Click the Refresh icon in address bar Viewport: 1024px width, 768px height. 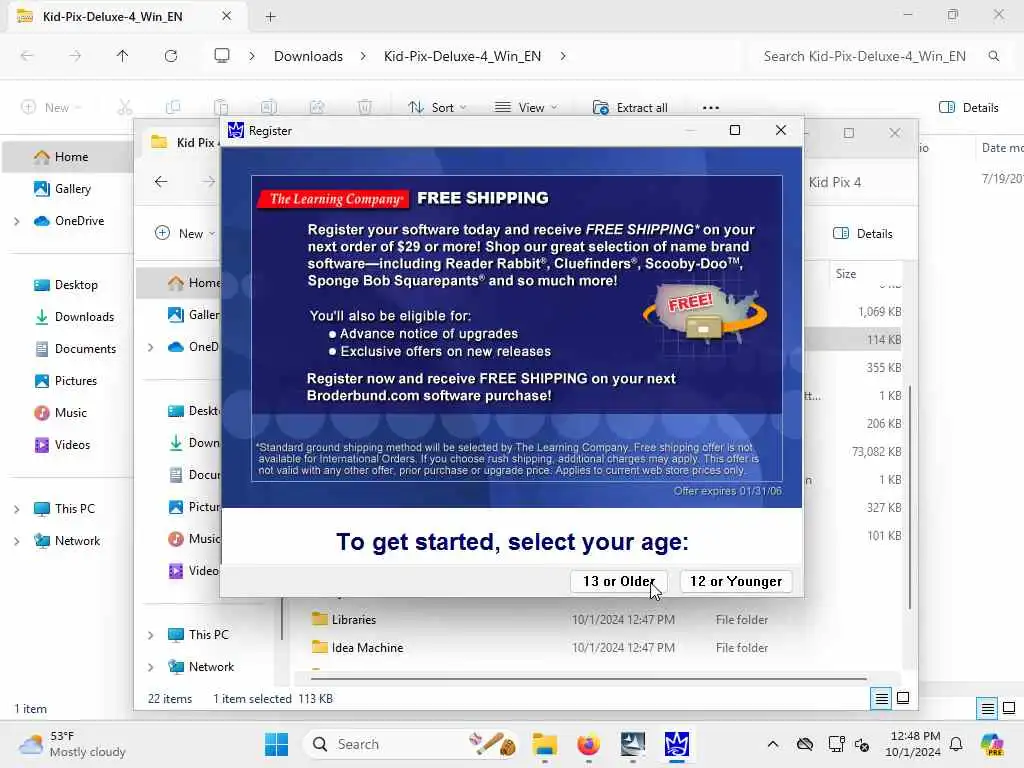point(171,56)
